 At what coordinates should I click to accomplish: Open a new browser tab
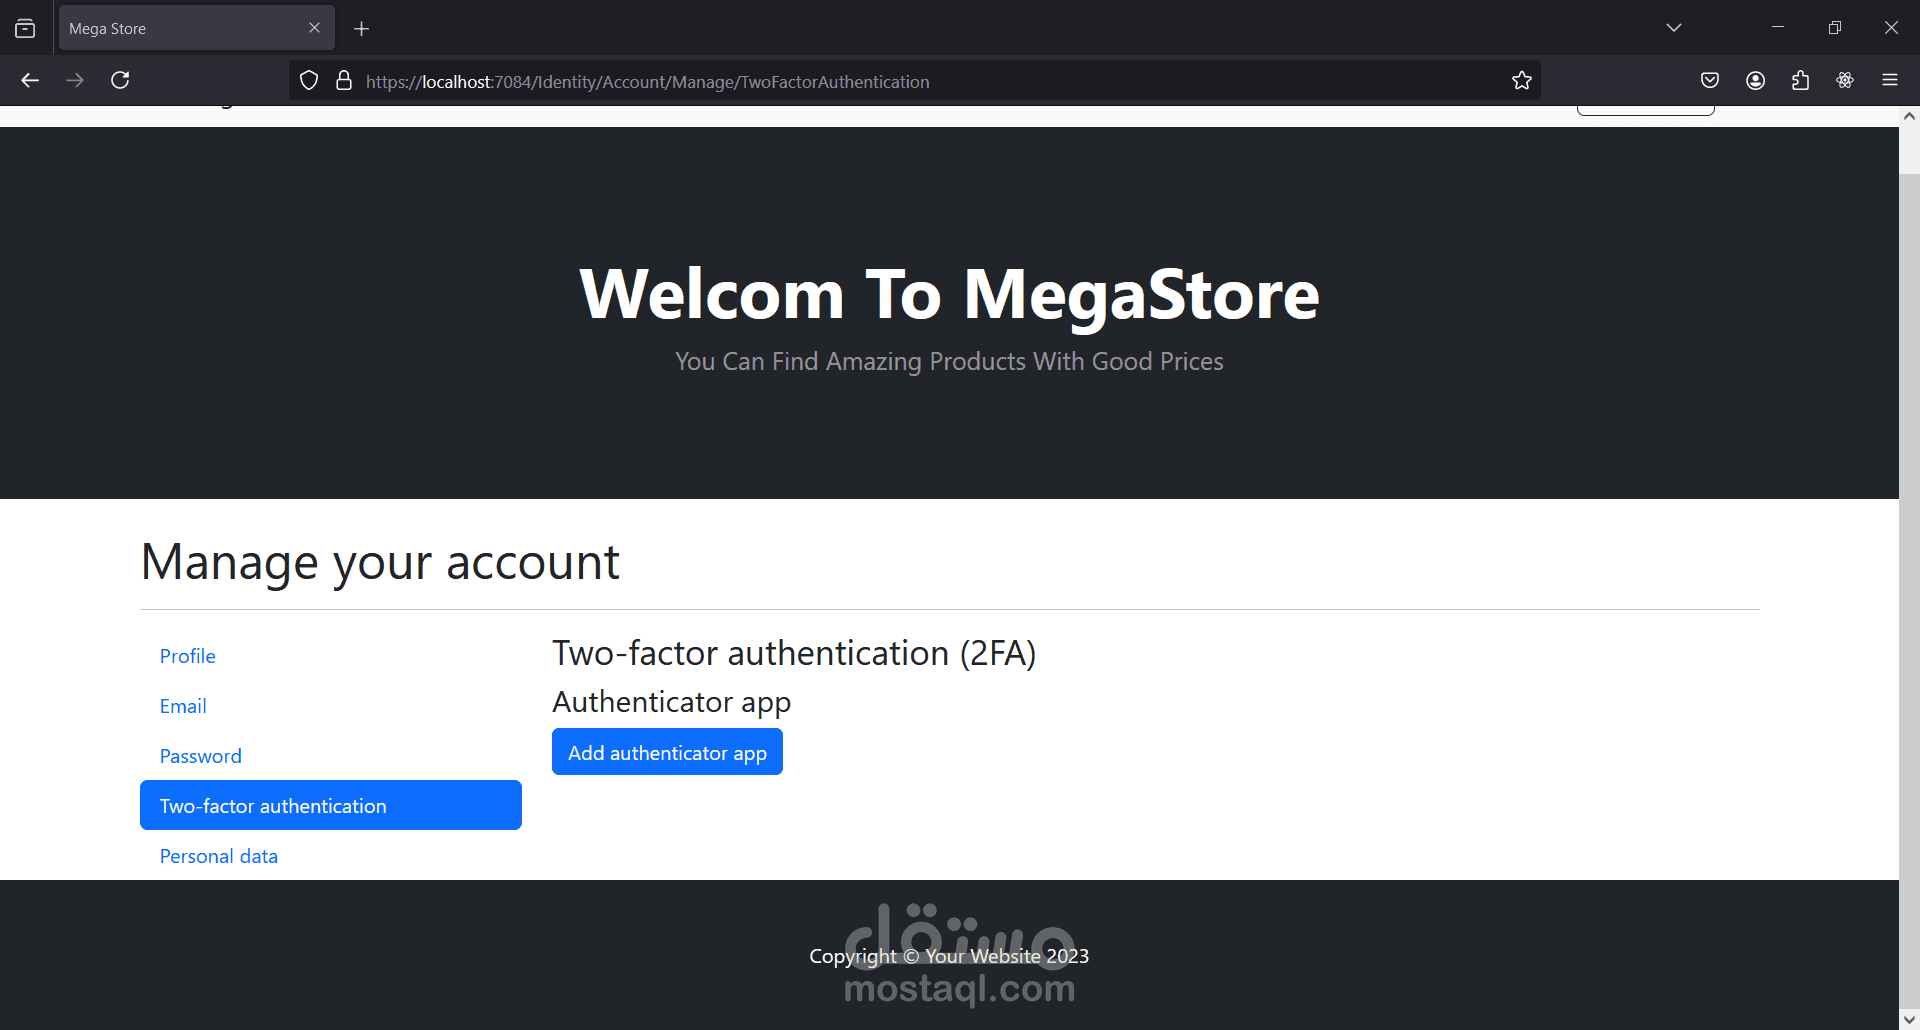(362, 29)
